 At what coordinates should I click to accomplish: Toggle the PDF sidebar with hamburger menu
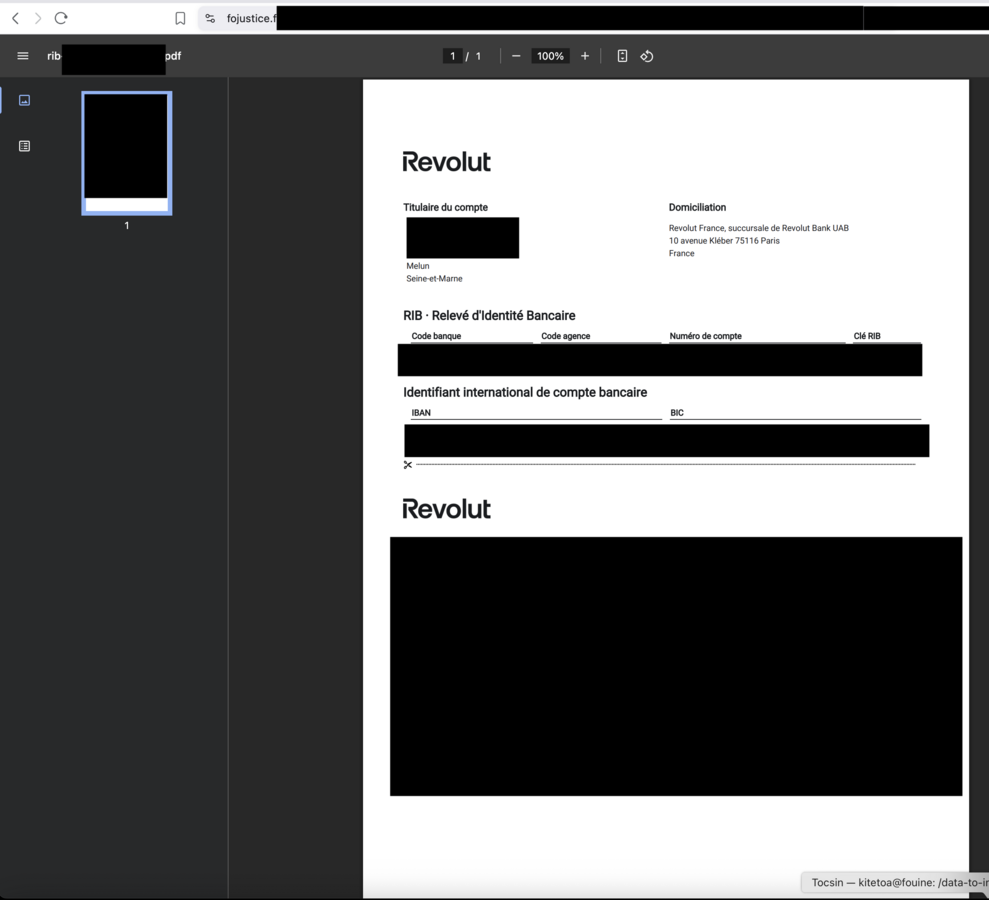point(23,56)
